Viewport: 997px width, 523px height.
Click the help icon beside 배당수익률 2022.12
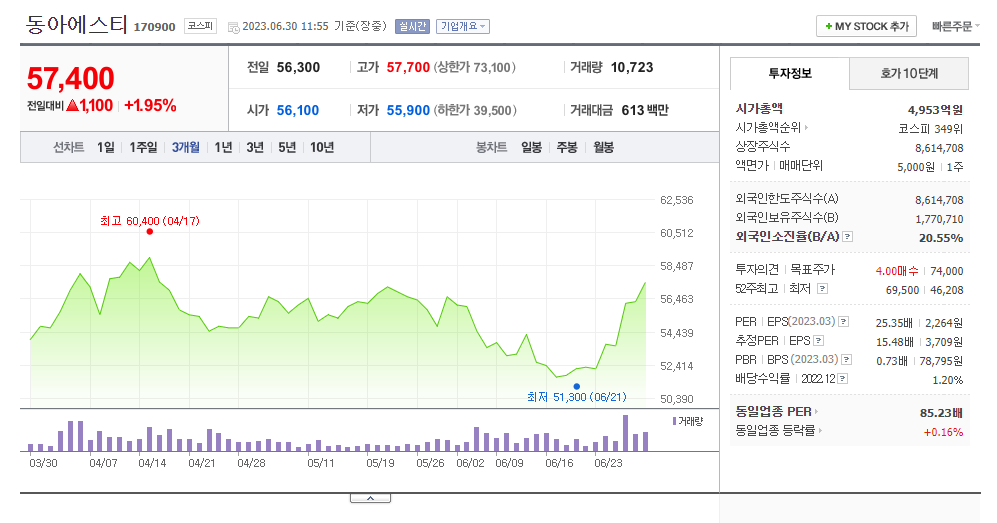pyautogui.click(x=842, y=379)
